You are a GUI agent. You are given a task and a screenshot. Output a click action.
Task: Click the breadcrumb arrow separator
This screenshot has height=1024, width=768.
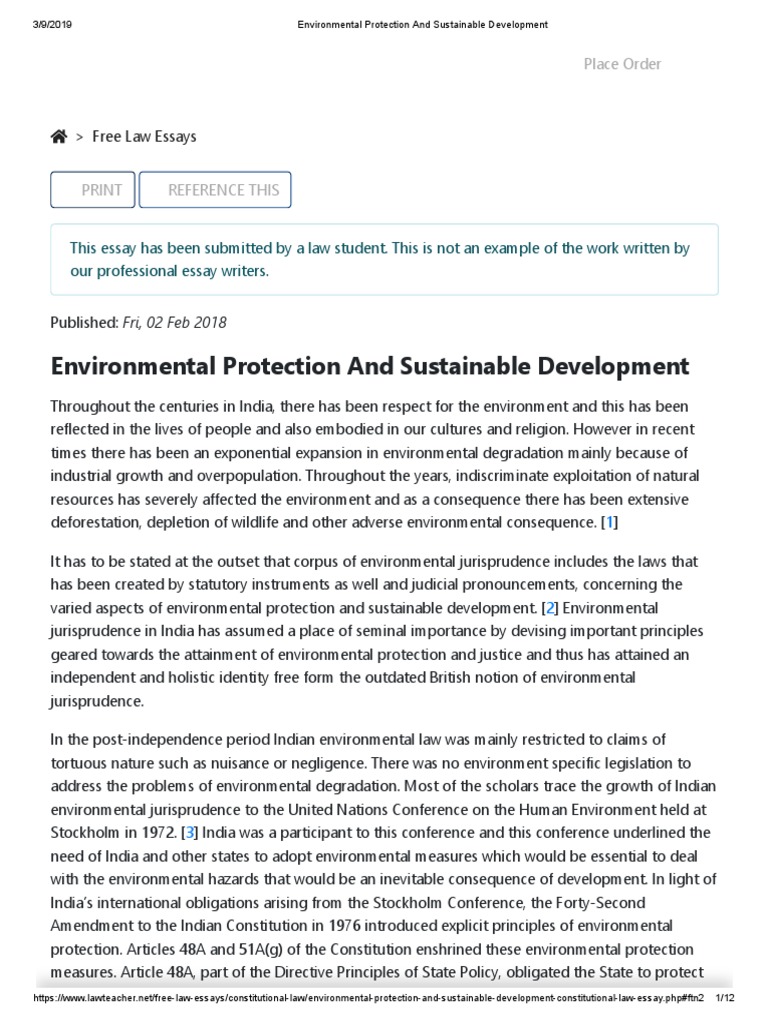(x=79, y=137)
